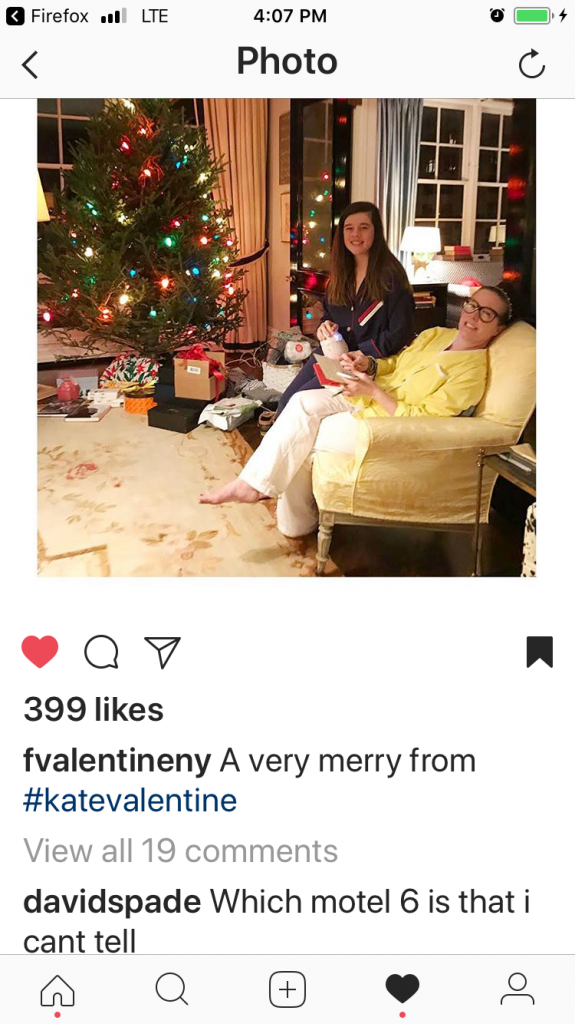Image resolution: width=575 pixels, height=1024 pixels.
Task: View the 399 likes list
Action: pos(93,710)
